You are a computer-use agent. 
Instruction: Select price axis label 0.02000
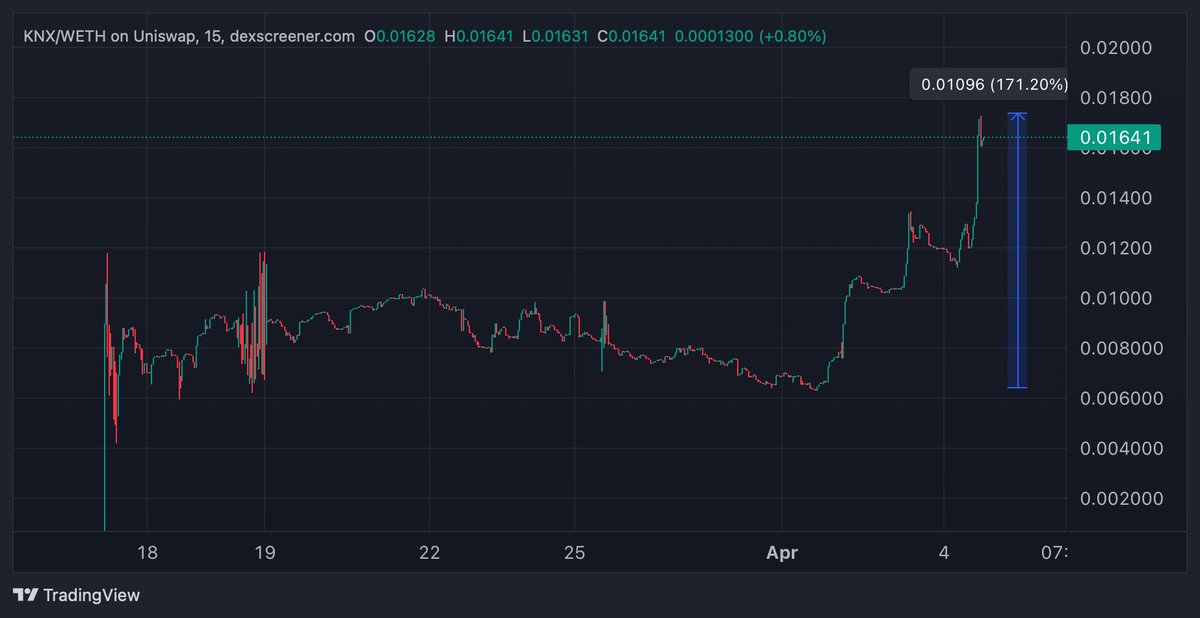[x=1116, y=48]
